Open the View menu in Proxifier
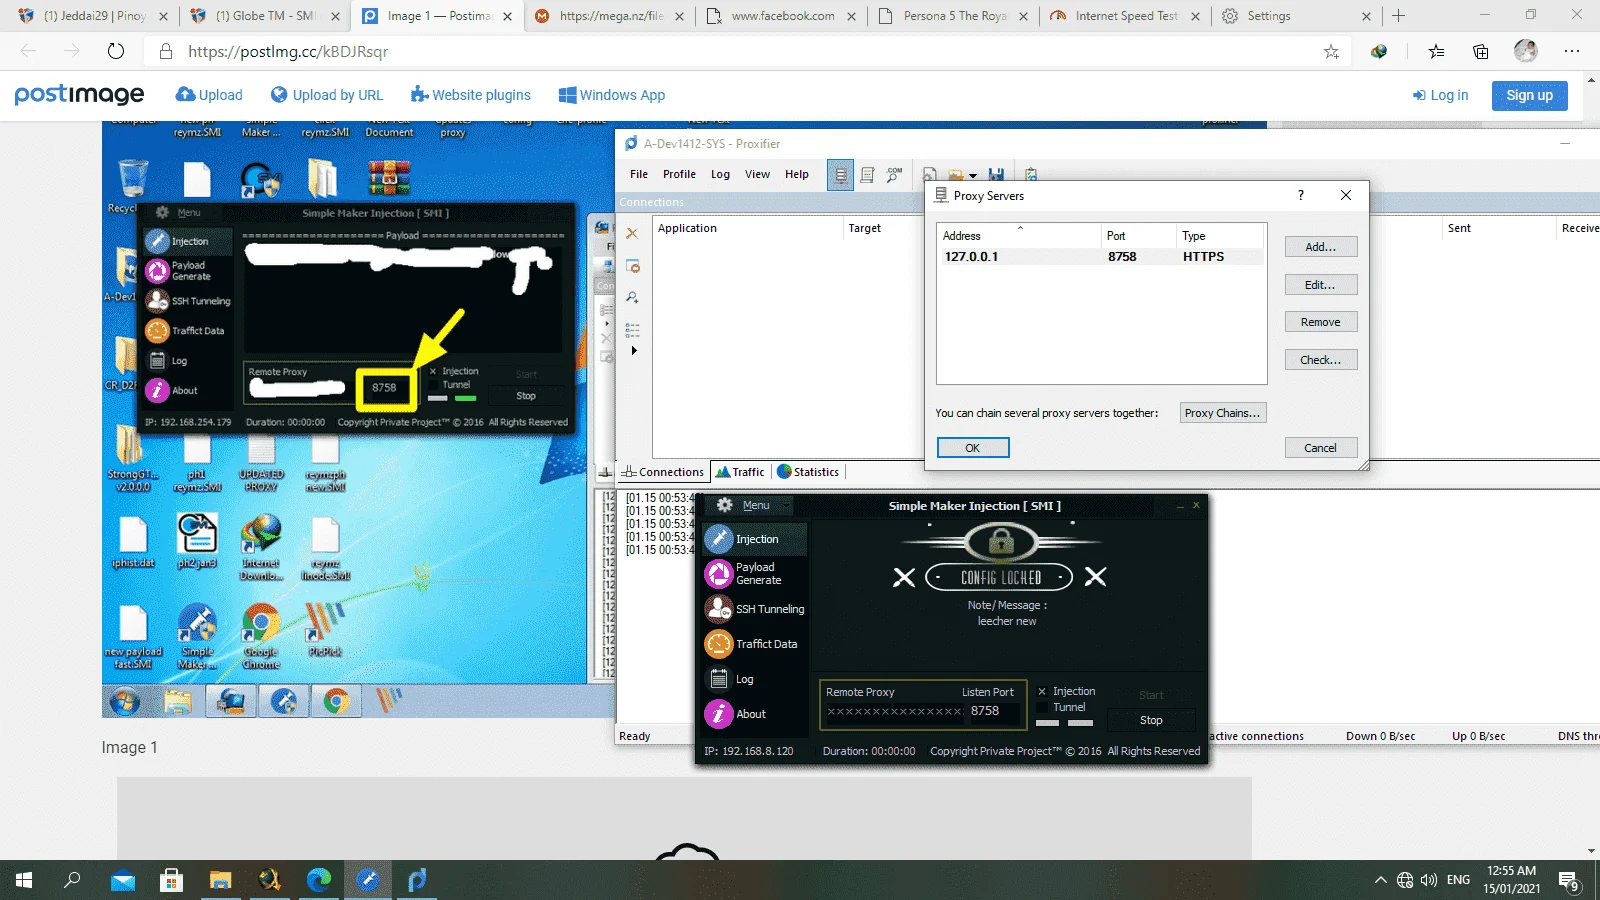 tap(757, 175)
